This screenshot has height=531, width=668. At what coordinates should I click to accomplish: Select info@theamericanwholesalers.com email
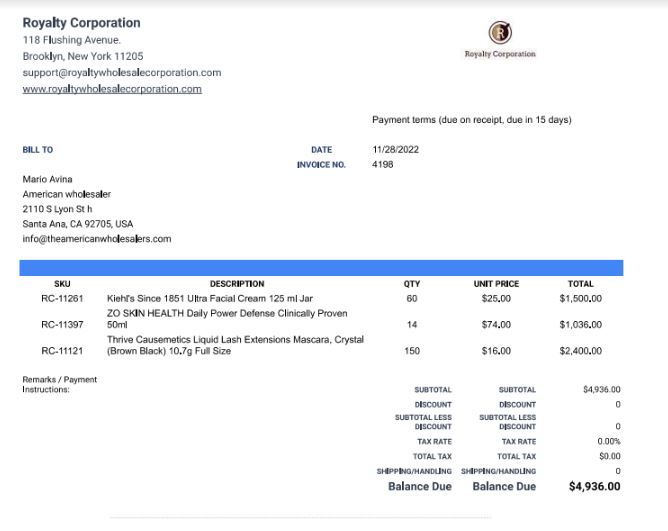point(97,239)
